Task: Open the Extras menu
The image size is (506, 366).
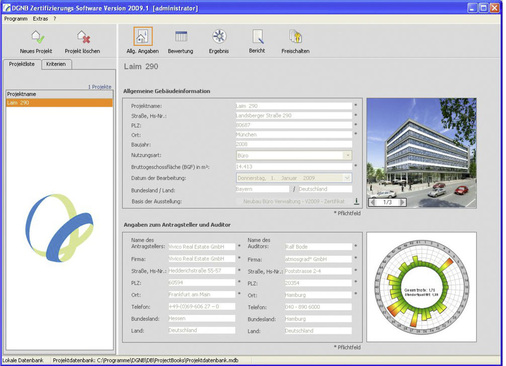Action: coord(40,19)
